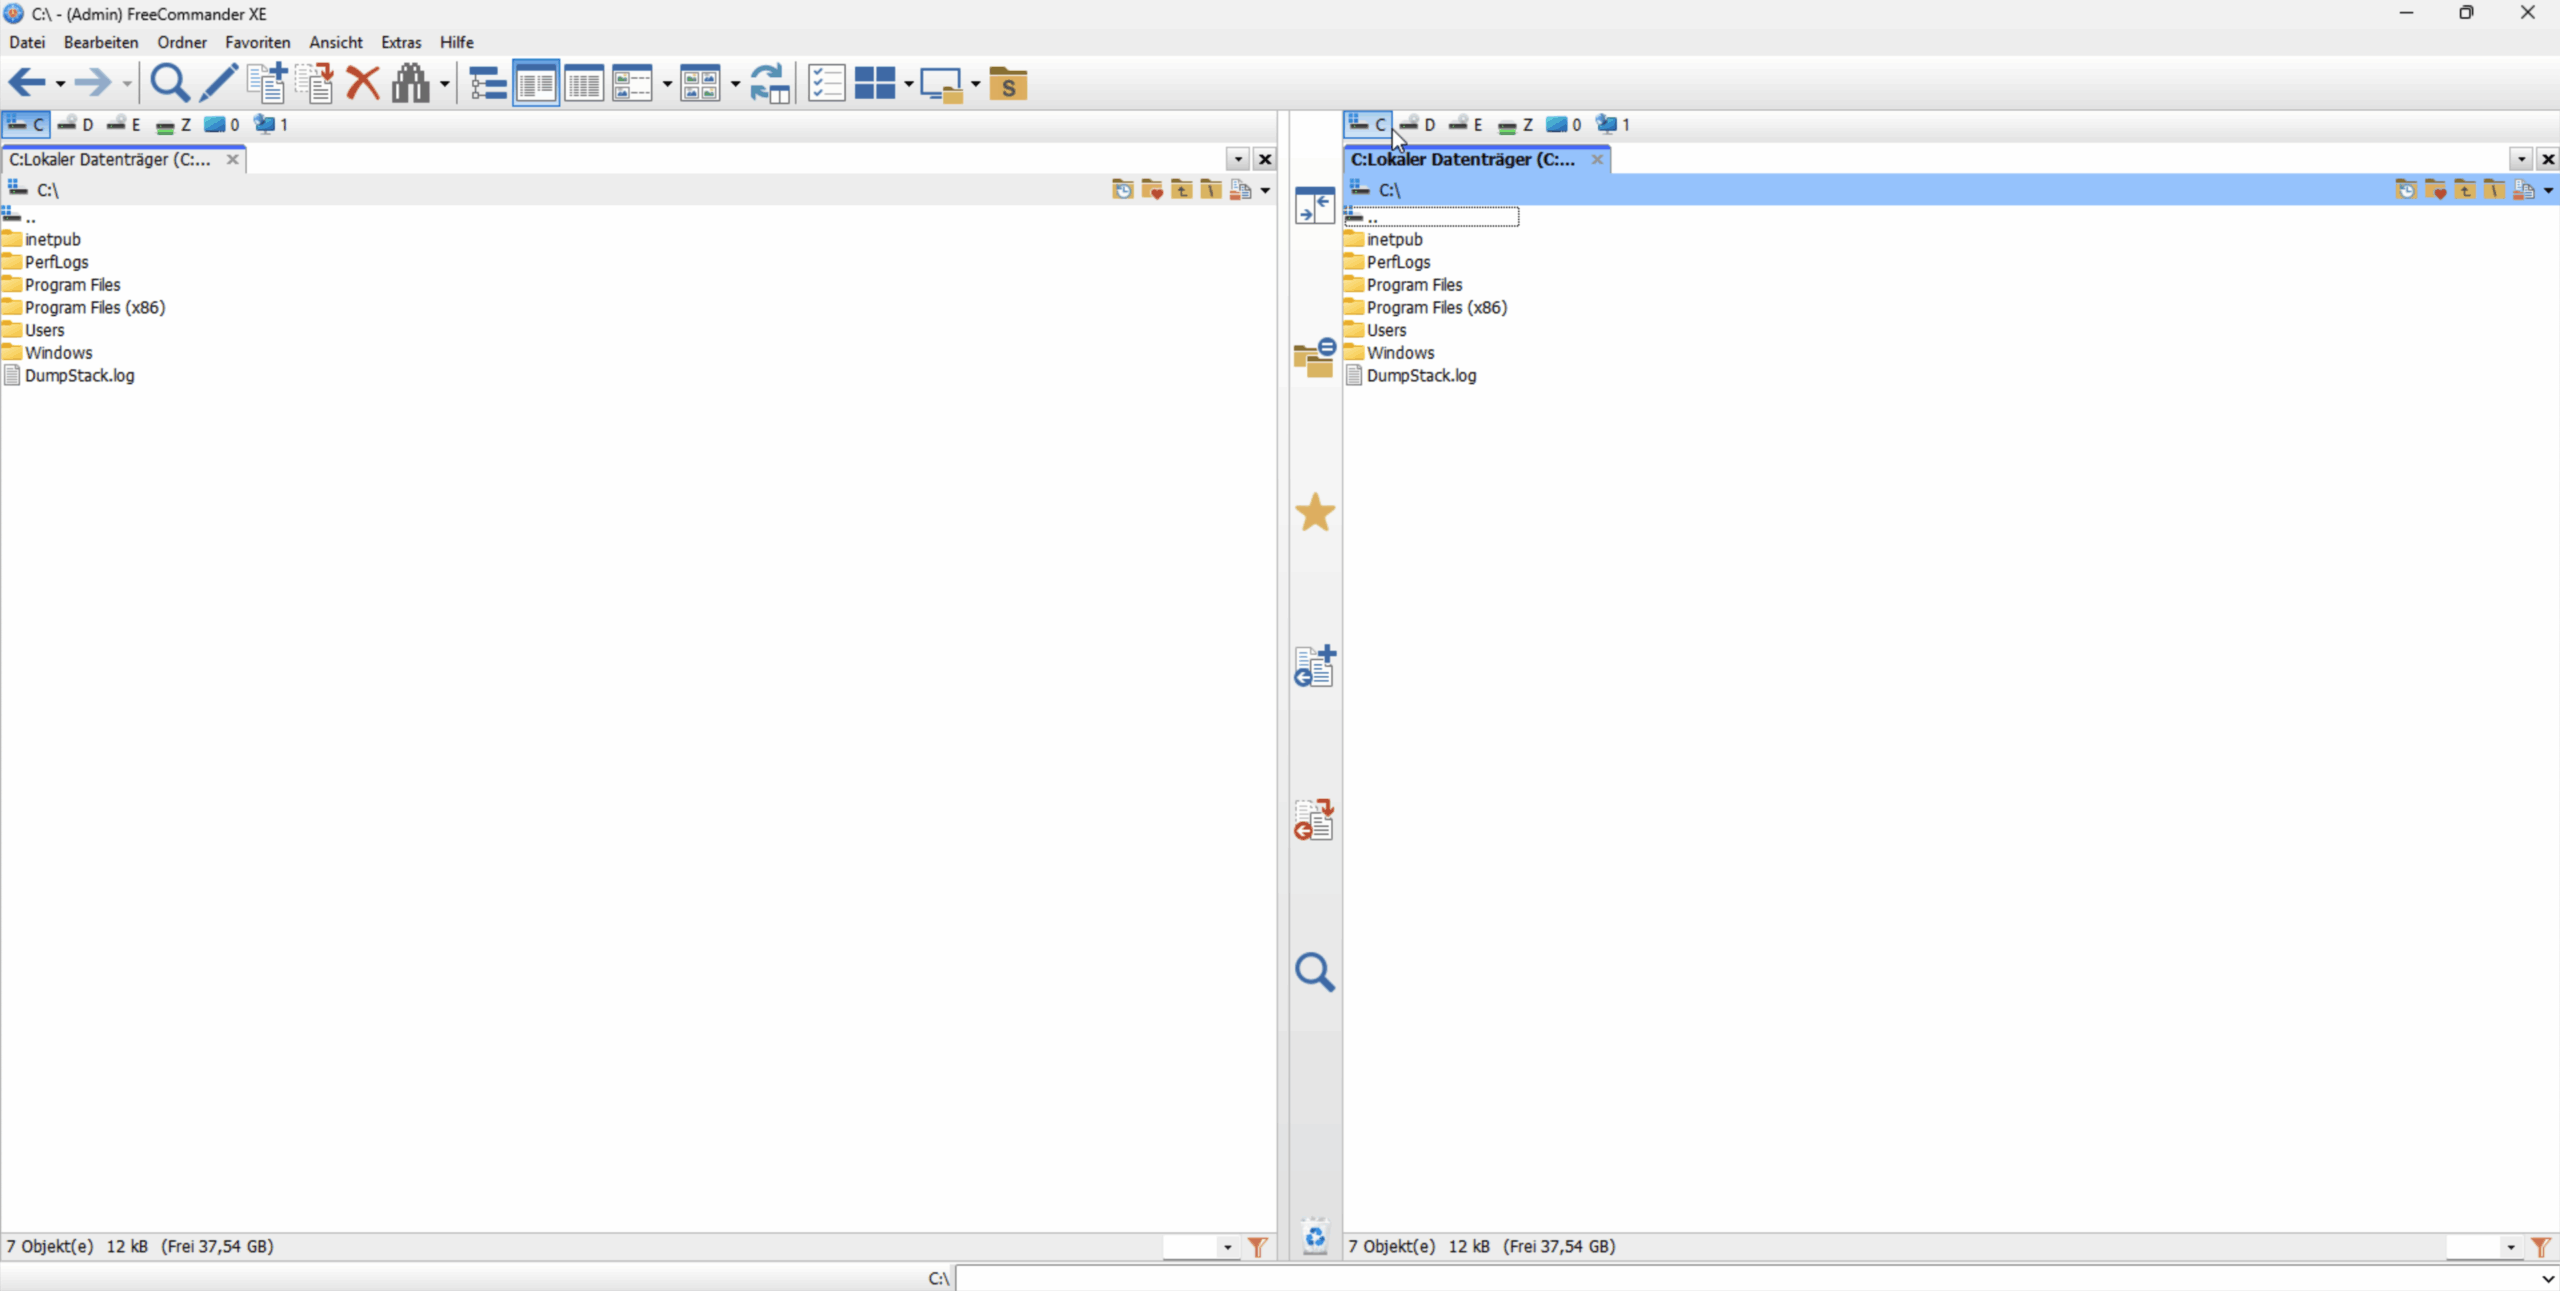This screenshot has height=1291, width=2560.
Task: Open the Extras menu
Action: (400, 42)
